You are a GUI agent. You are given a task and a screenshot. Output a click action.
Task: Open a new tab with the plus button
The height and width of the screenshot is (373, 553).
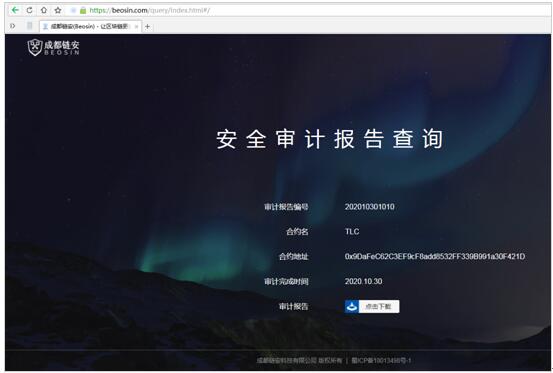tap(147, 26)
